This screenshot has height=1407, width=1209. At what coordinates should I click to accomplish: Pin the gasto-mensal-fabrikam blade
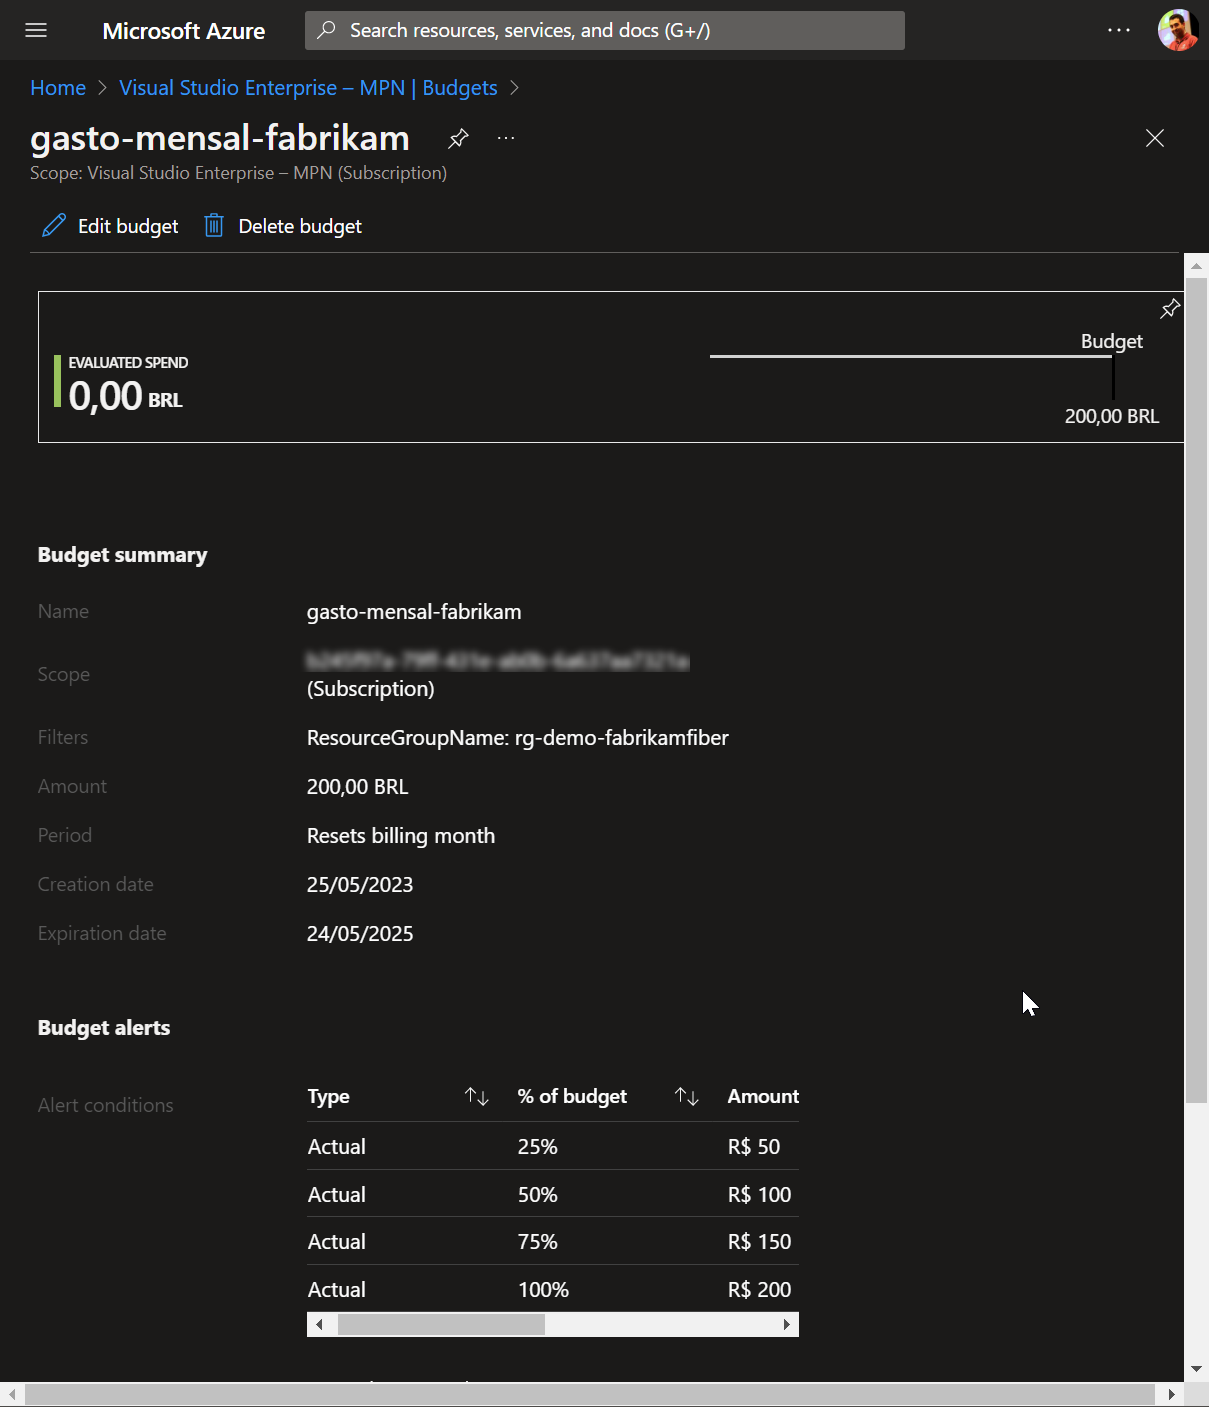(x=458, y=138)
